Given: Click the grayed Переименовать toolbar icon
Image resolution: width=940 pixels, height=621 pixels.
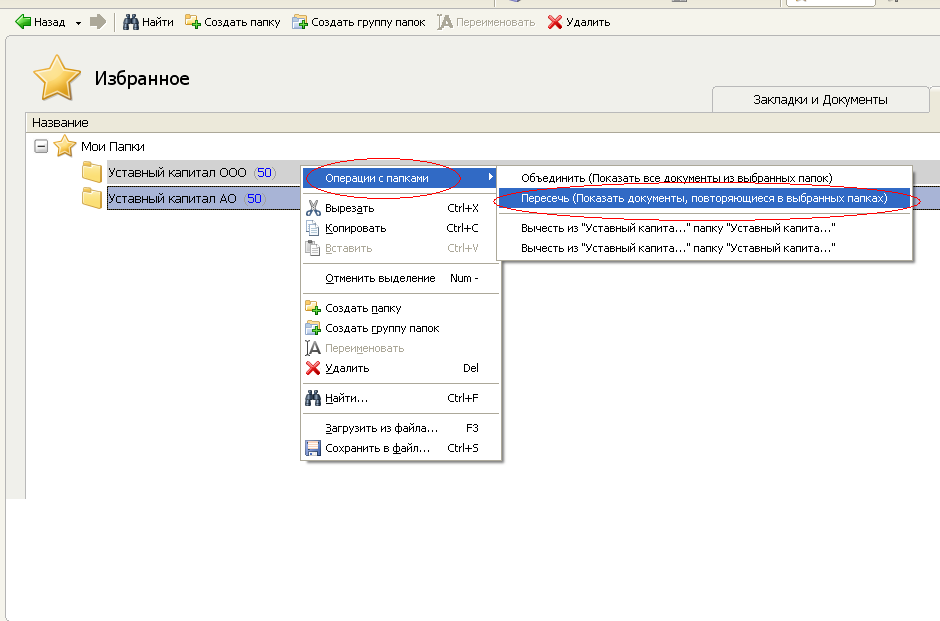Looking at the screenshot, I should [x=444, y=22].
